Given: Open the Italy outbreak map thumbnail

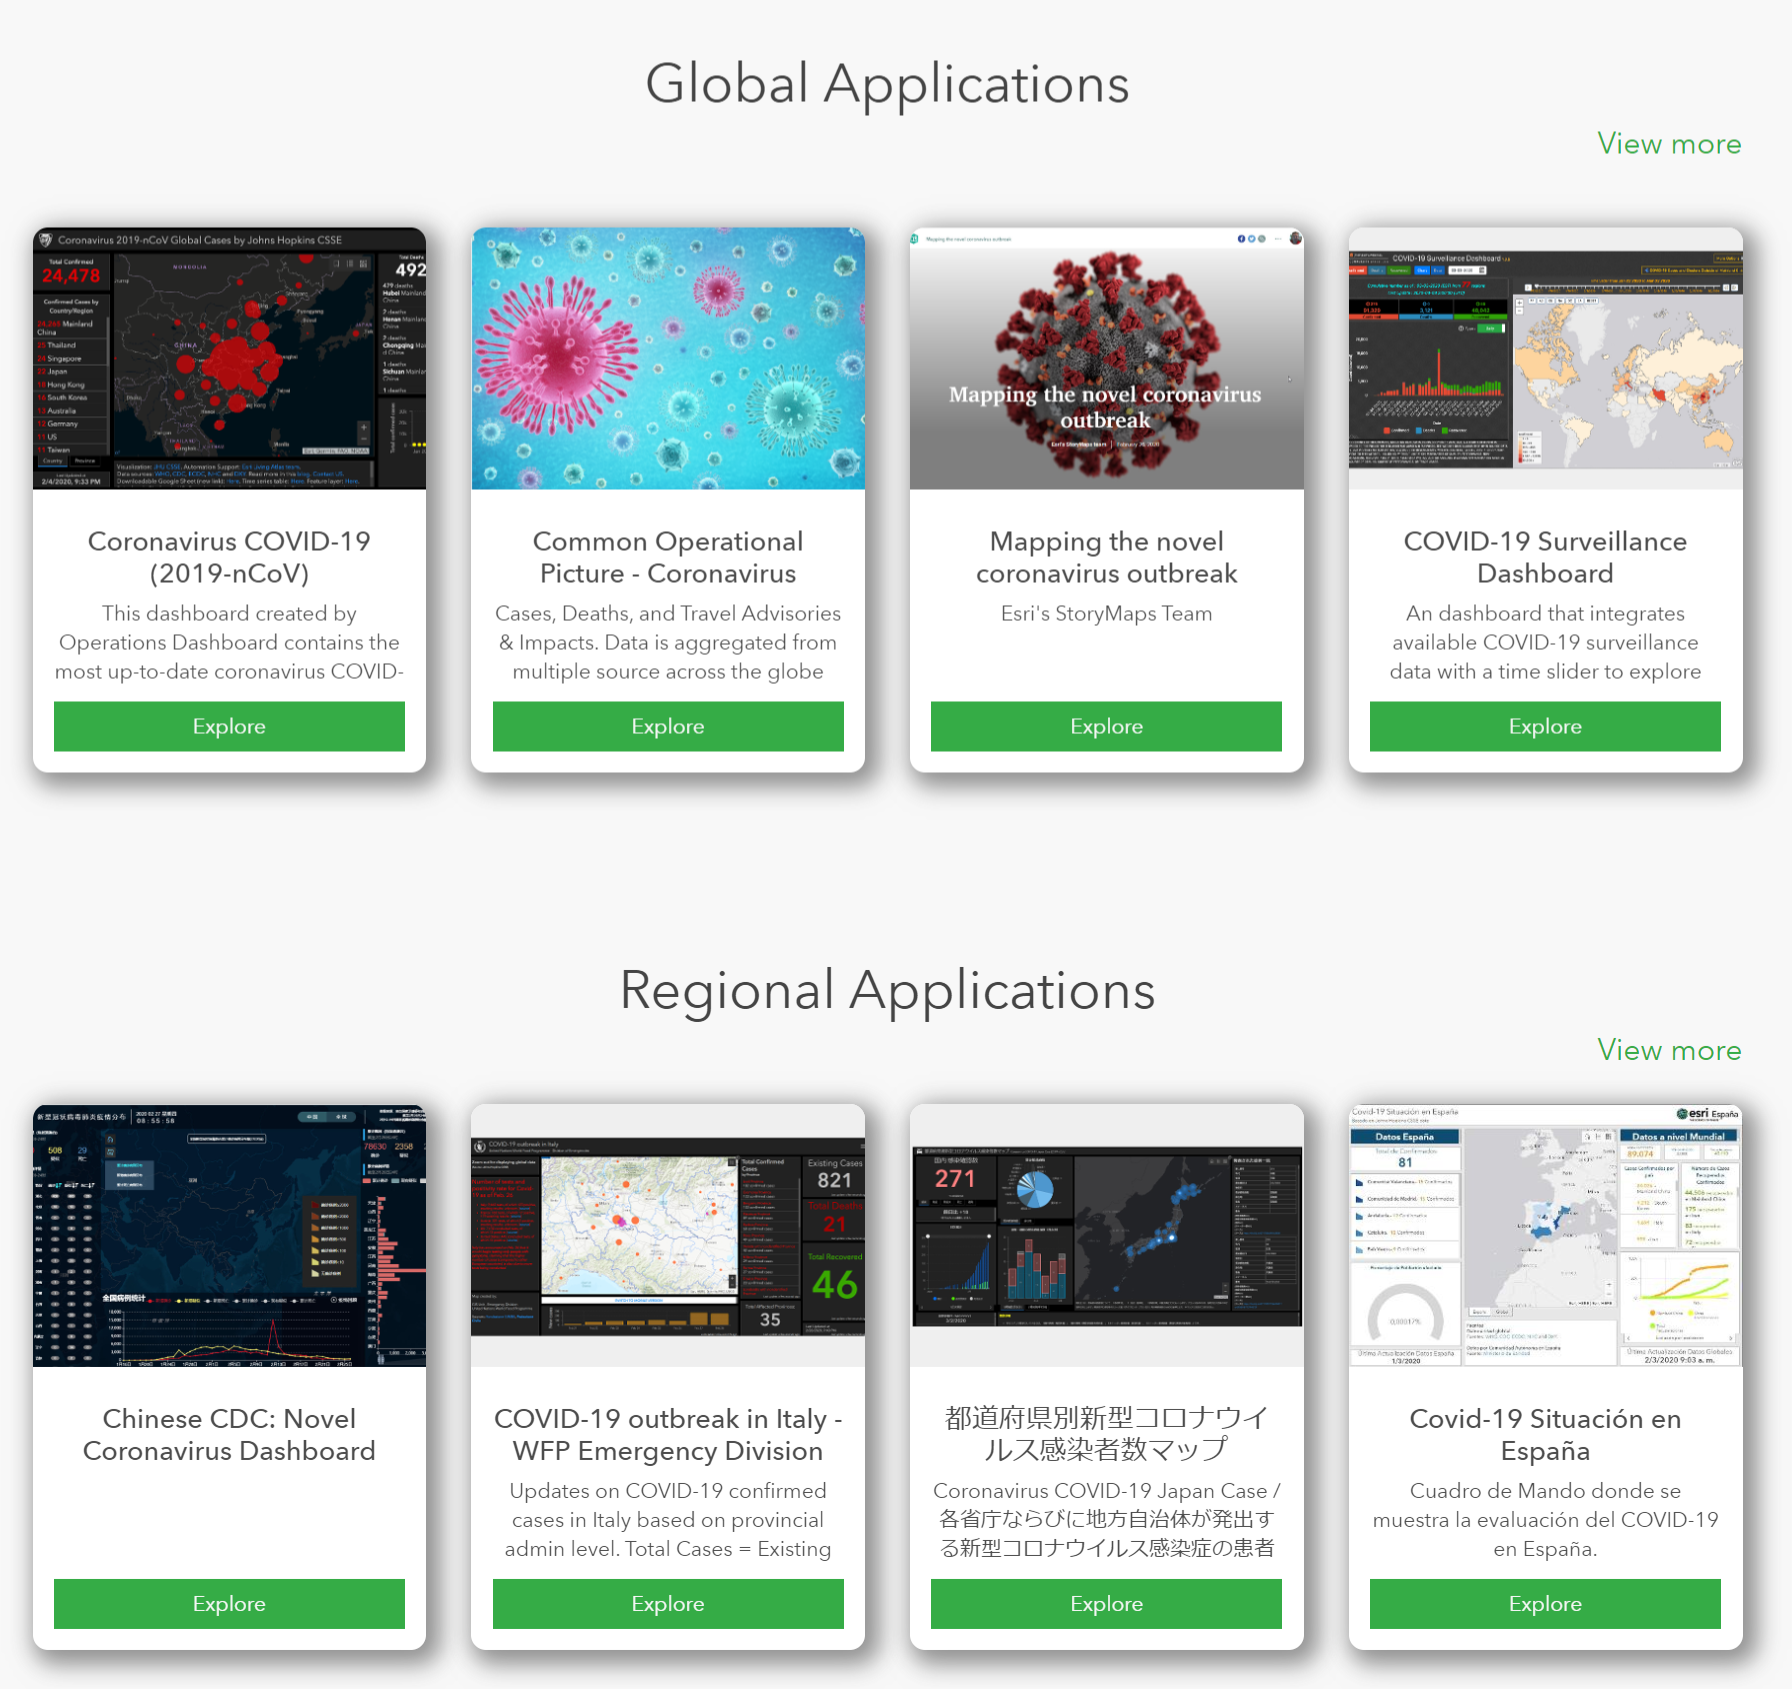Looking at the screenshot, I should coord(668,1236).
